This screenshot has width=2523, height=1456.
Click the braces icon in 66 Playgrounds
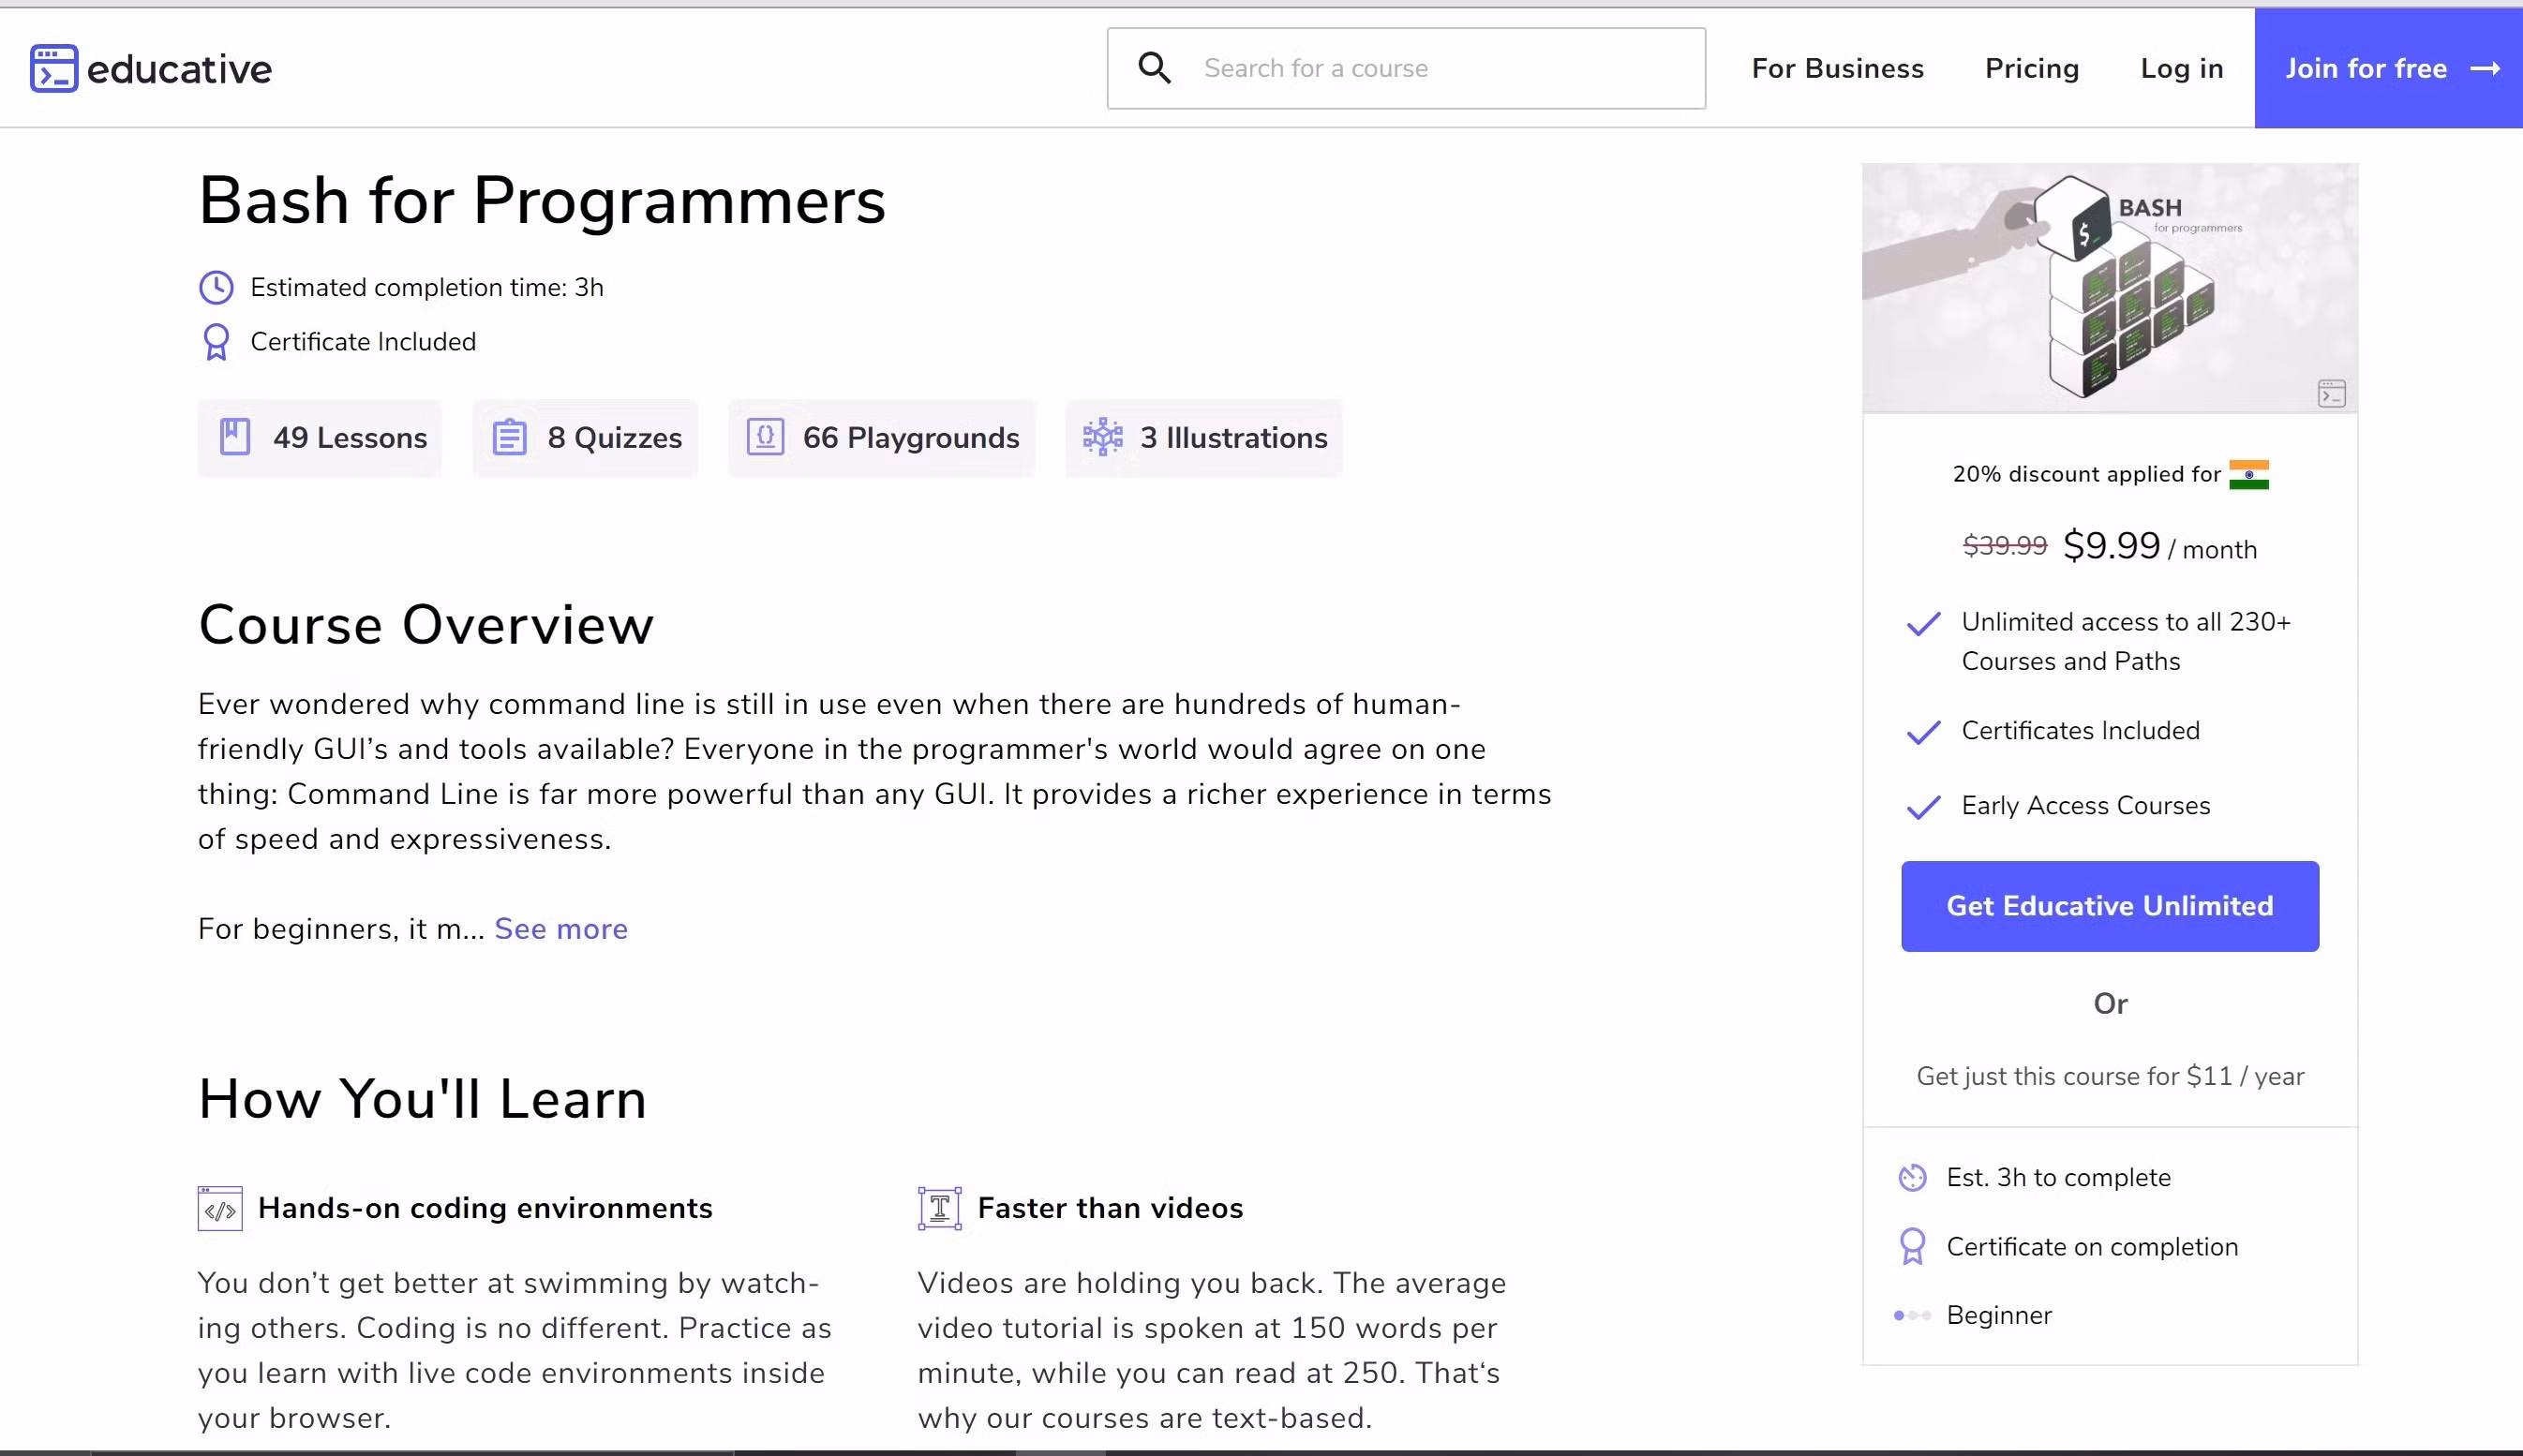(x=765, y=437)
